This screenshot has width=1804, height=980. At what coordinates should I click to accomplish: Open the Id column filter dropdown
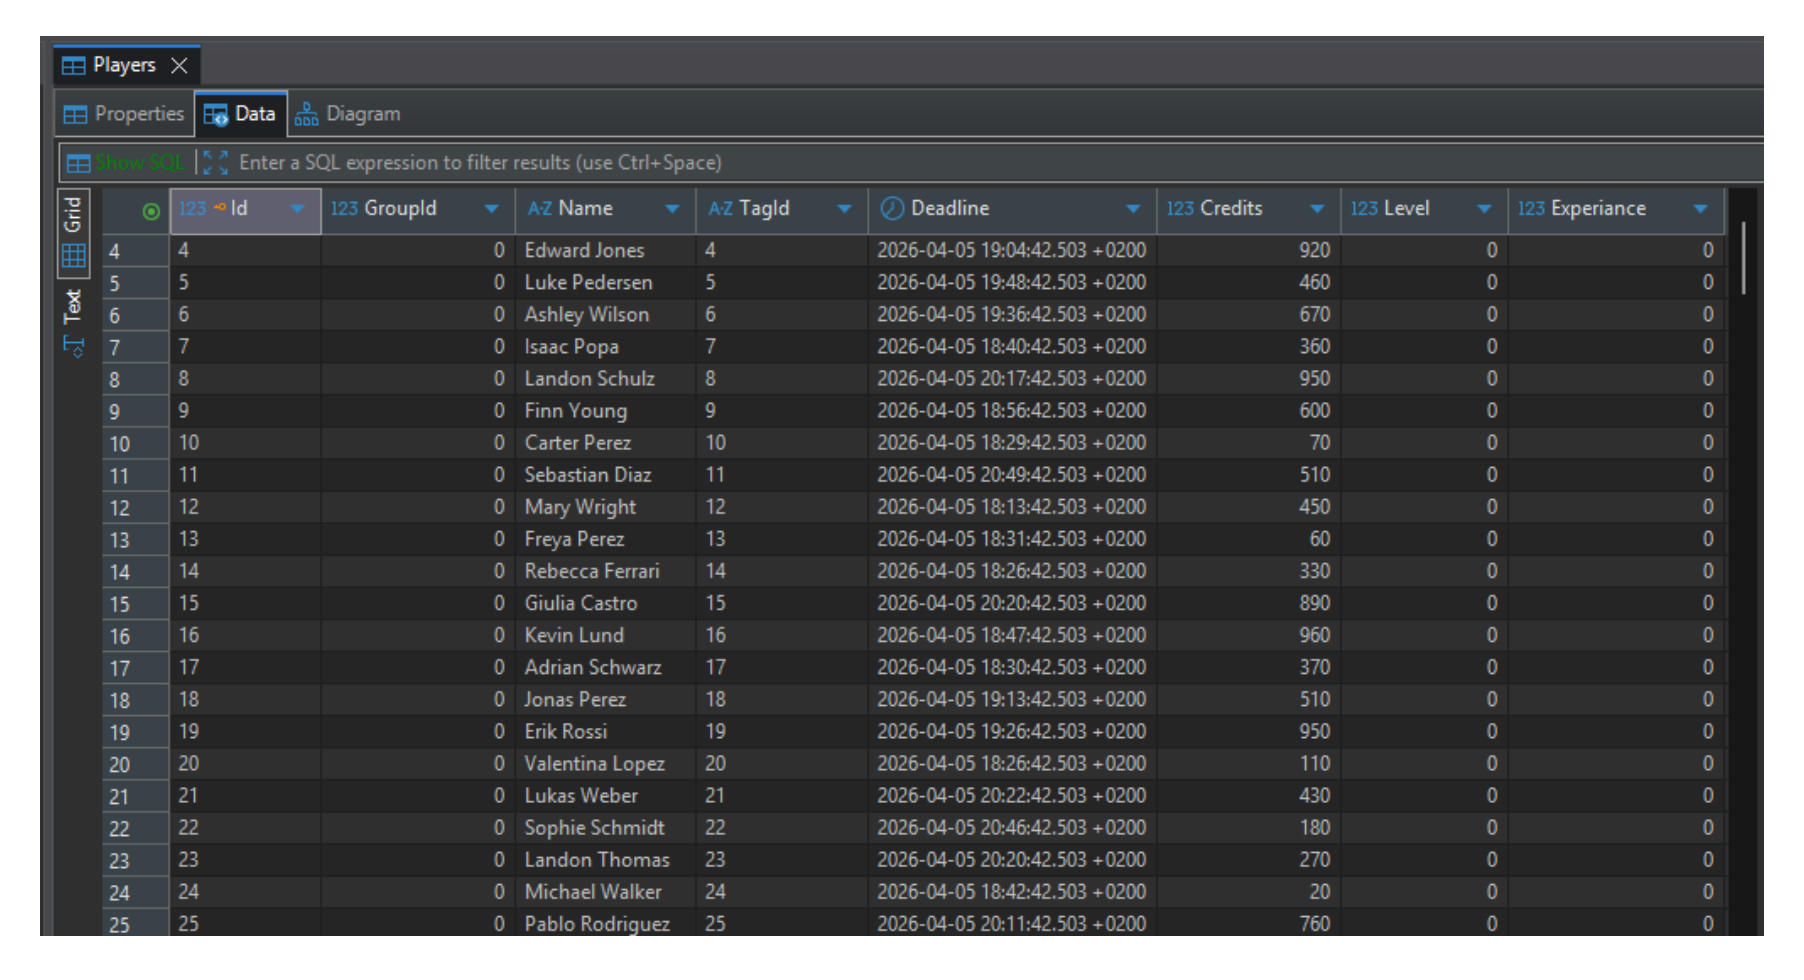click(297, 209)
